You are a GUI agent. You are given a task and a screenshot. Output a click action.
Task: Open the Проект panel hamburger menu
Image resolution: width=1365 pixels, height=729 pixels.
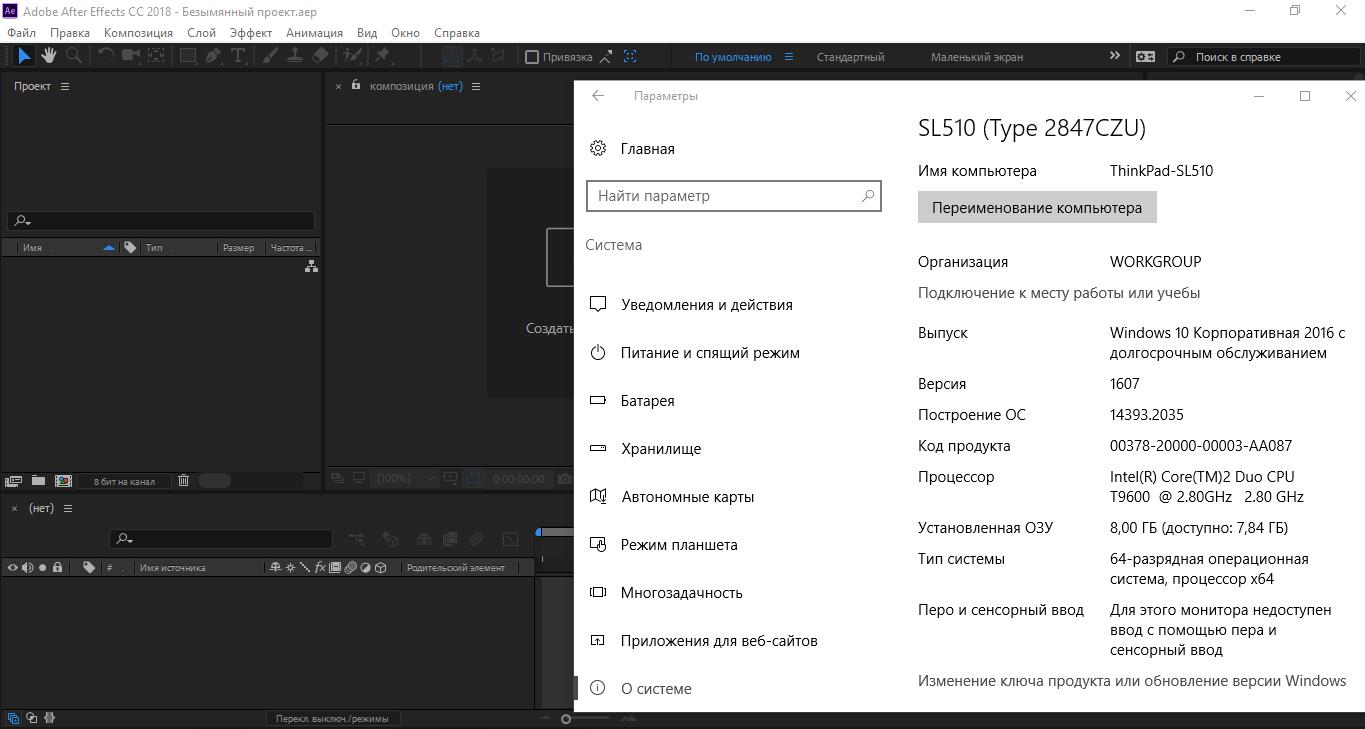[x=65, y=86]
